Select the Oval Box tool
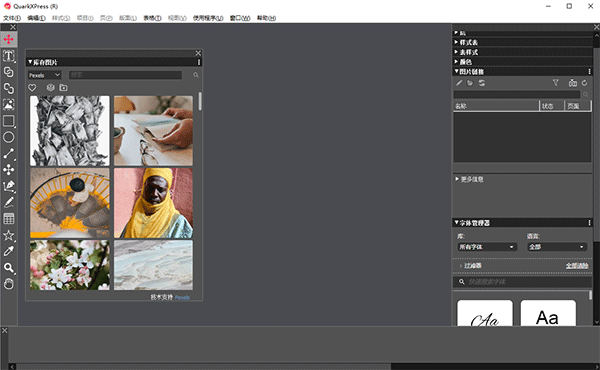Image resolution: width=600 pixels, height=370 pixels. pyautogui.click(x=8, y=137)
